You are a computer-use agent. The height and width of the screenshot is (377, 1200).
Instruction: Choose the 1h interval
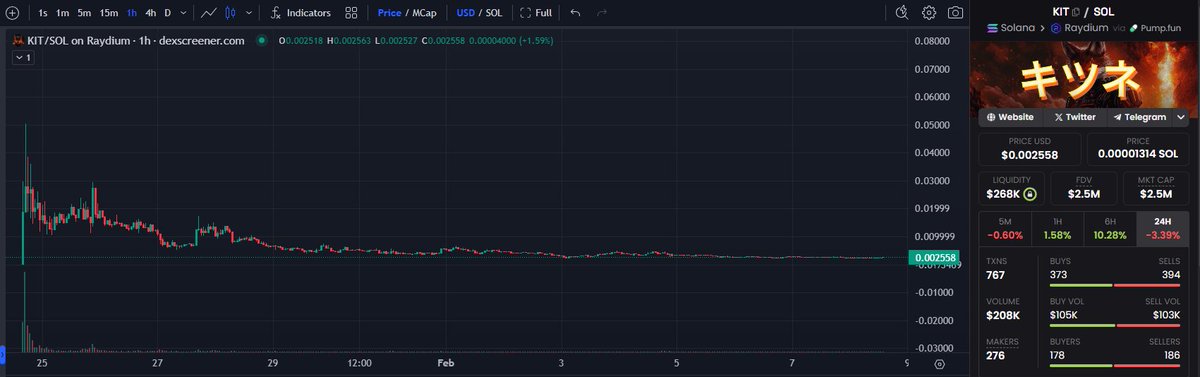pyautogui.click(x=132, y=13)
